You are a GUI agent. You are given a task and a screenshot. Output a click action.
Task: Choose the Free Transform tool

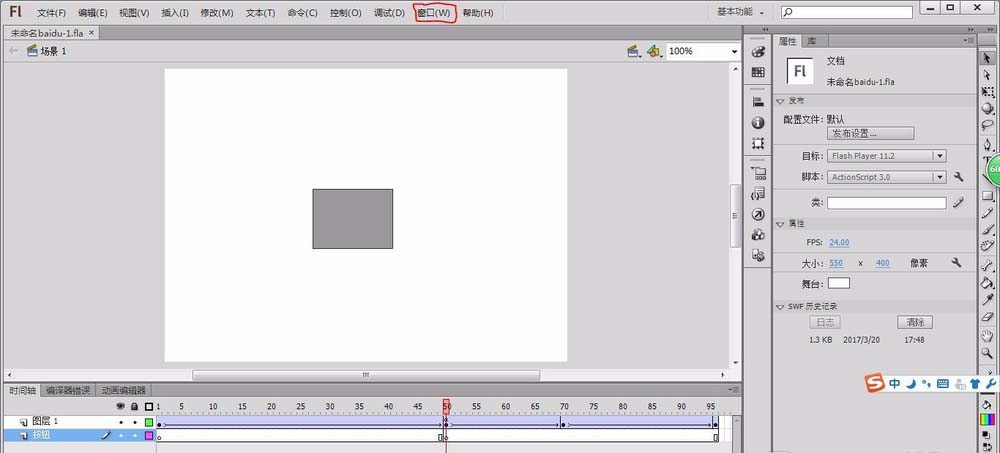click(x=987, y=92)
